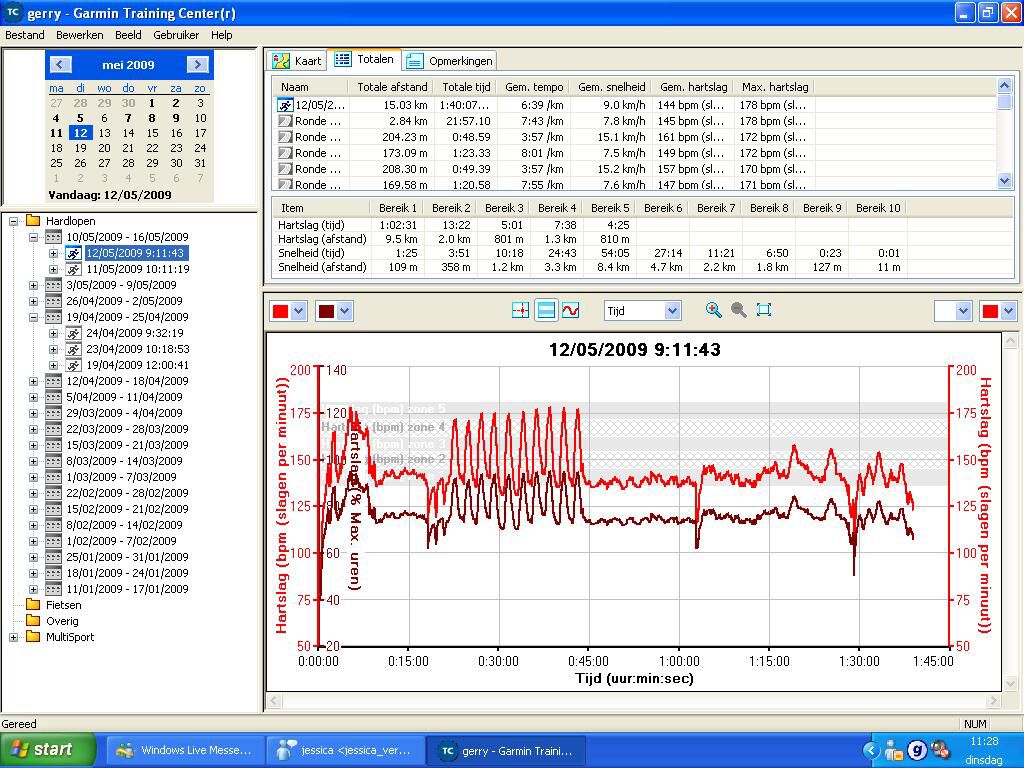Go to previous month in calendar
Viewport: 1024px width, 768px height.
click(60, 65)
